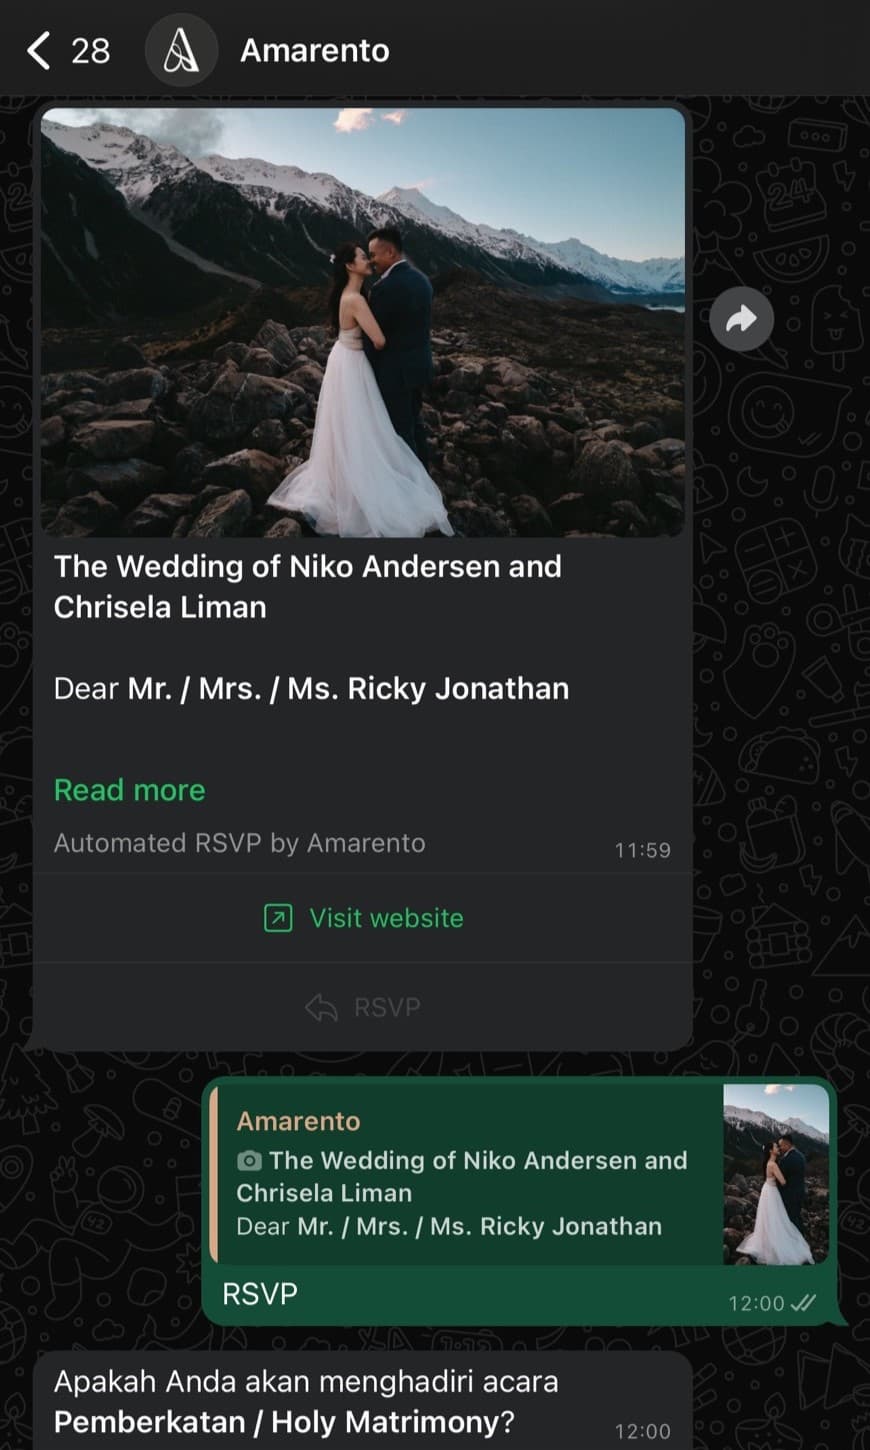Tap the unread count 28 in the header
This screenshot has width=870, height=1450.
[90, 50]
